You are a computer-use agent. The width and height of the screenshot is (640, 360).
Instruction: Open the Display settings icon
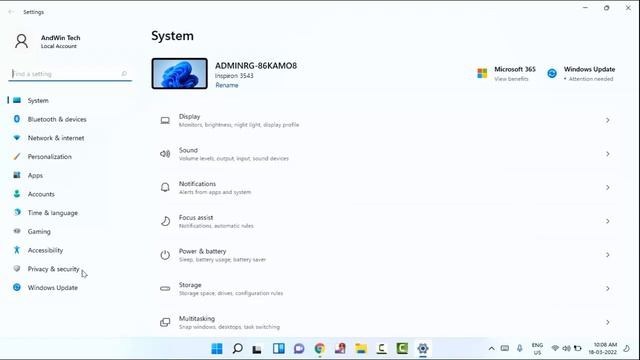click(x=165, y=120)
